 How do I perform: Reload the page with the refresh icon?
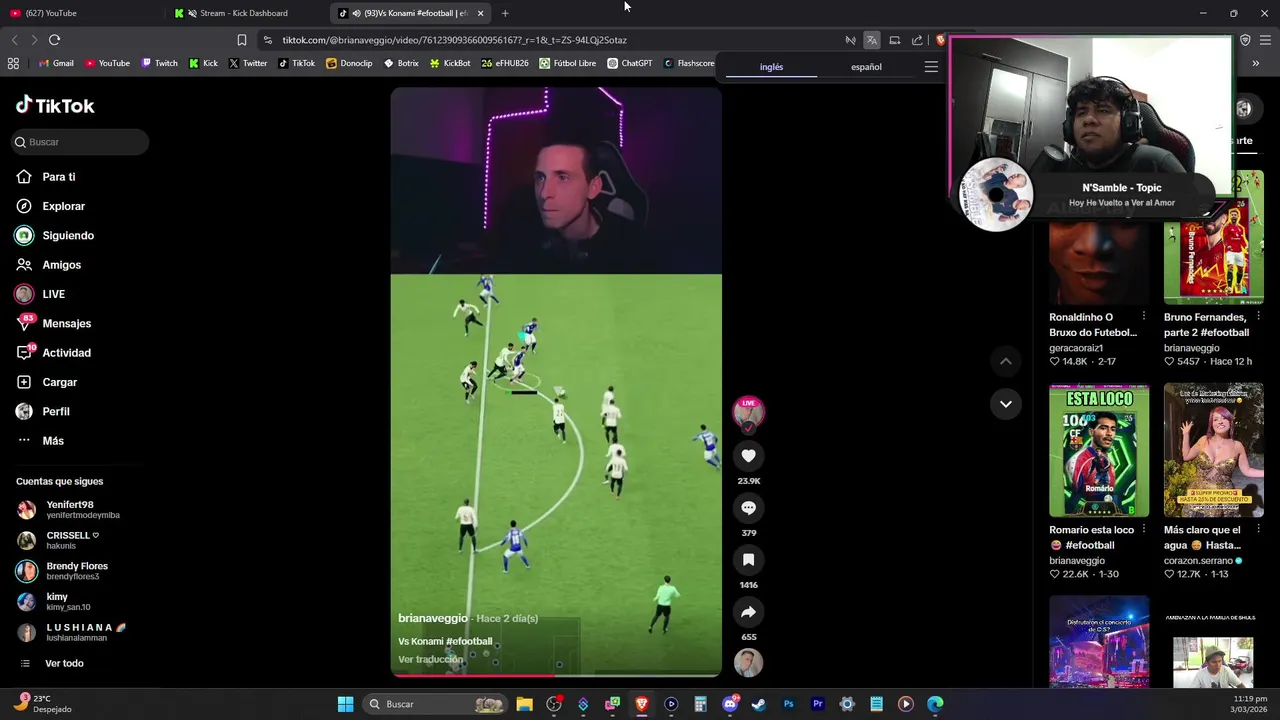tap(54, 40)
